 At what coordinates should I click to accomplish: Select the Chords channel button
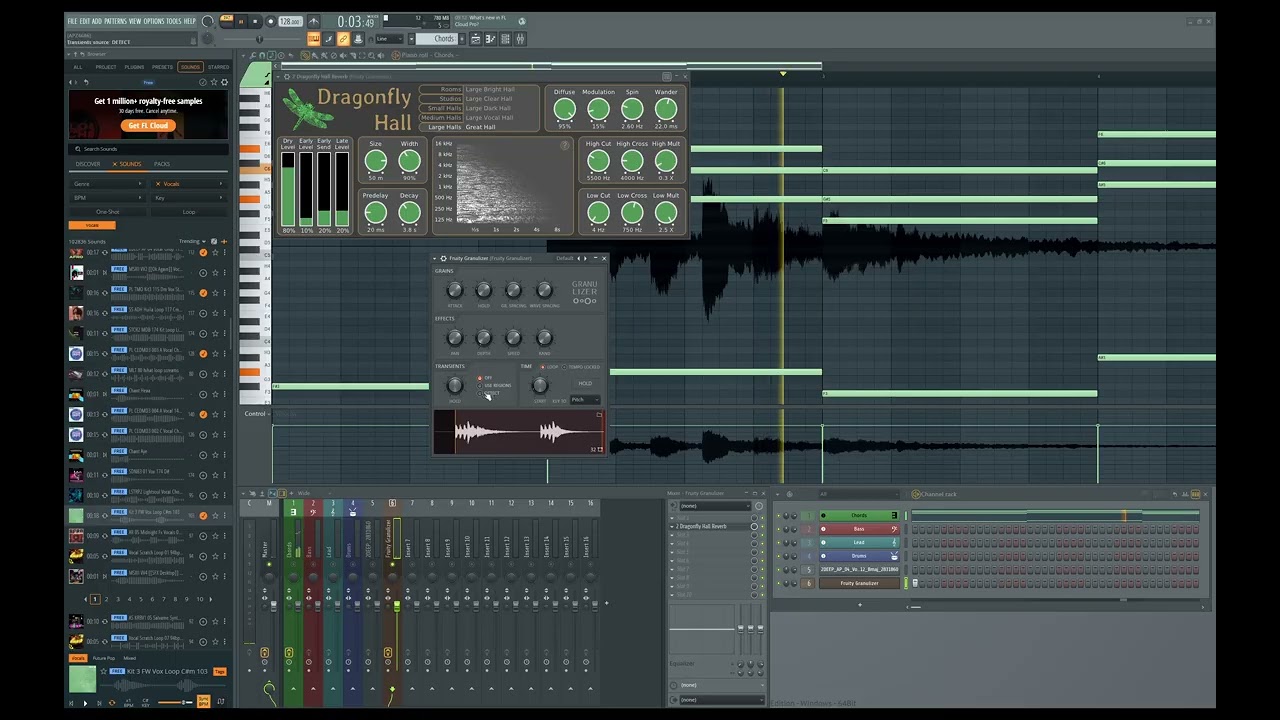click(859, 516)
